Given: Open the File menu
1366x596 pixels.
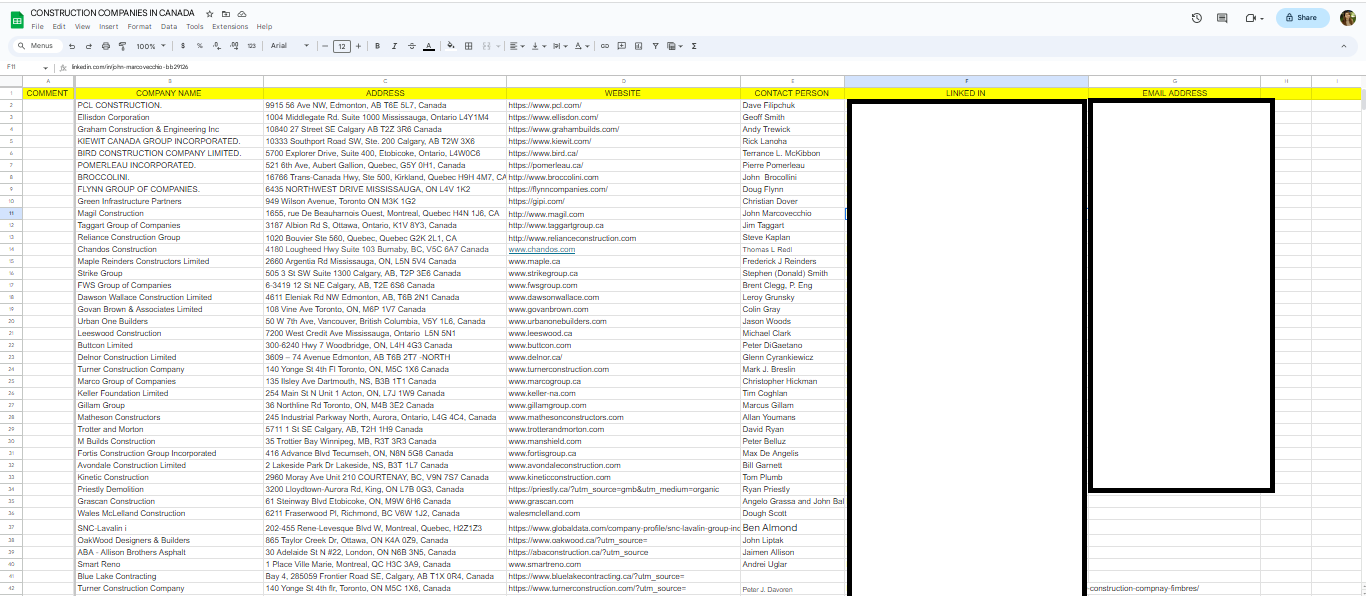Looking at the screenshot, I should 37,27.
